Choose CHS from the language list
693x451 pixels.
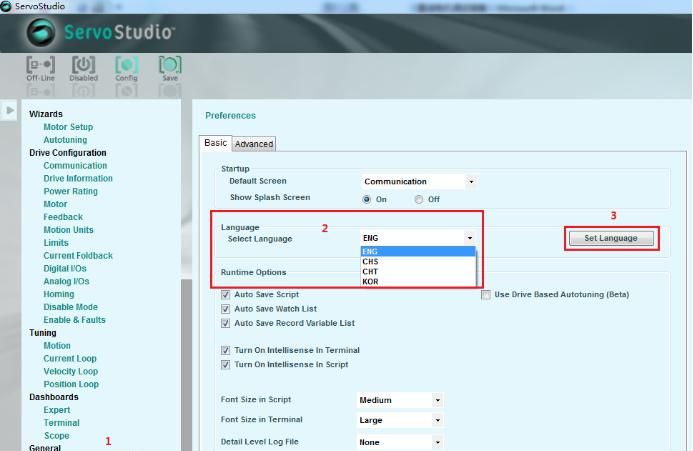418,262
